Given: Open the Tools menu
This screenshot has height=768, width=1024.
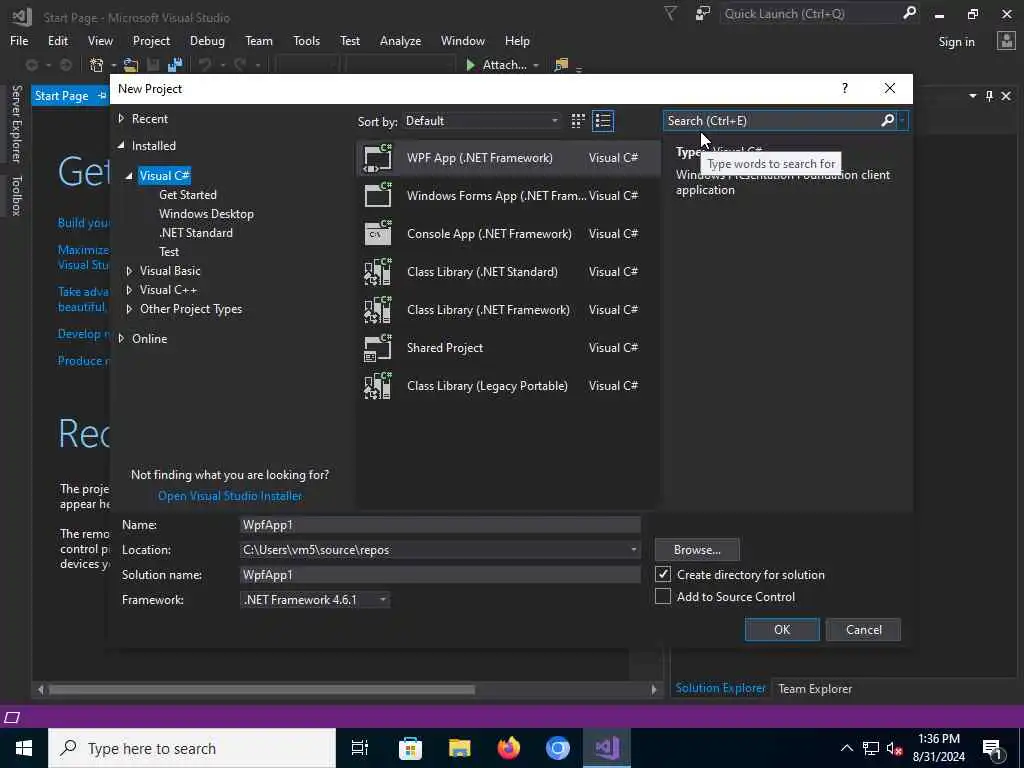Looking at the screenshot, I should [306, 40].
